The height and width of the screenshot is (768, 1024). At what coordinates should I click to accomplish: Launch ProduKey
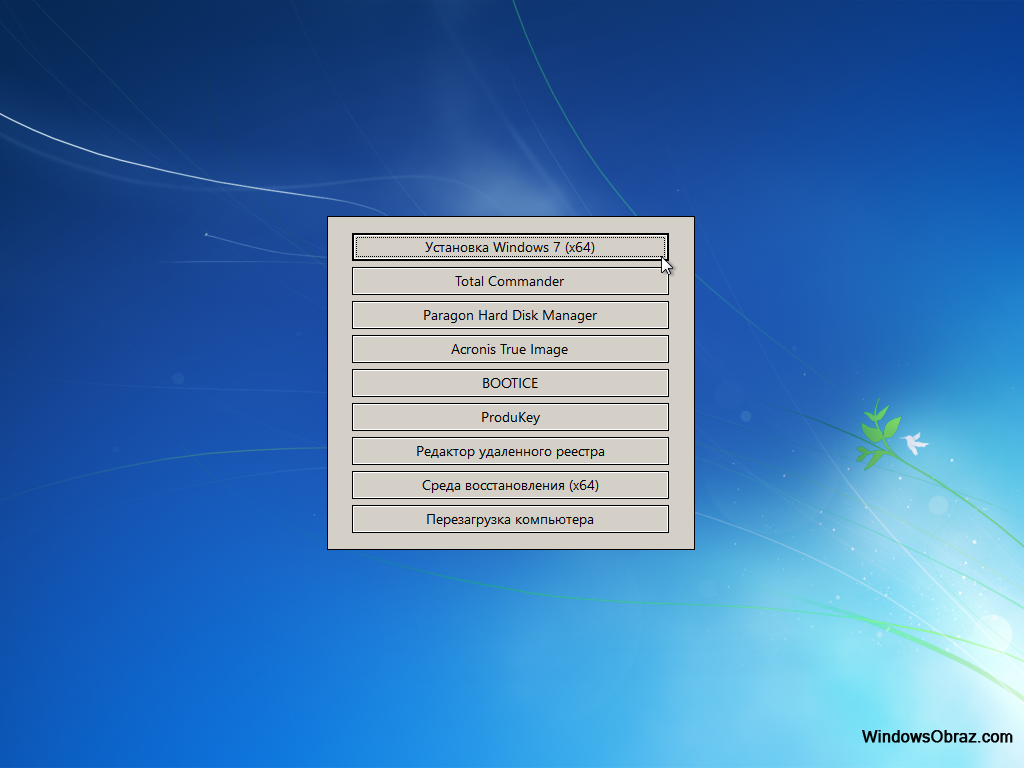(x=510, y=417)
